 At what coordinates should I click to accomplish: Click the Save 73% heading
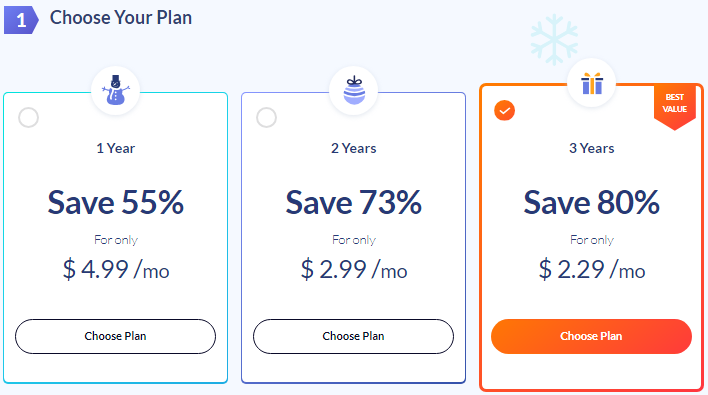tap(354, 202)
